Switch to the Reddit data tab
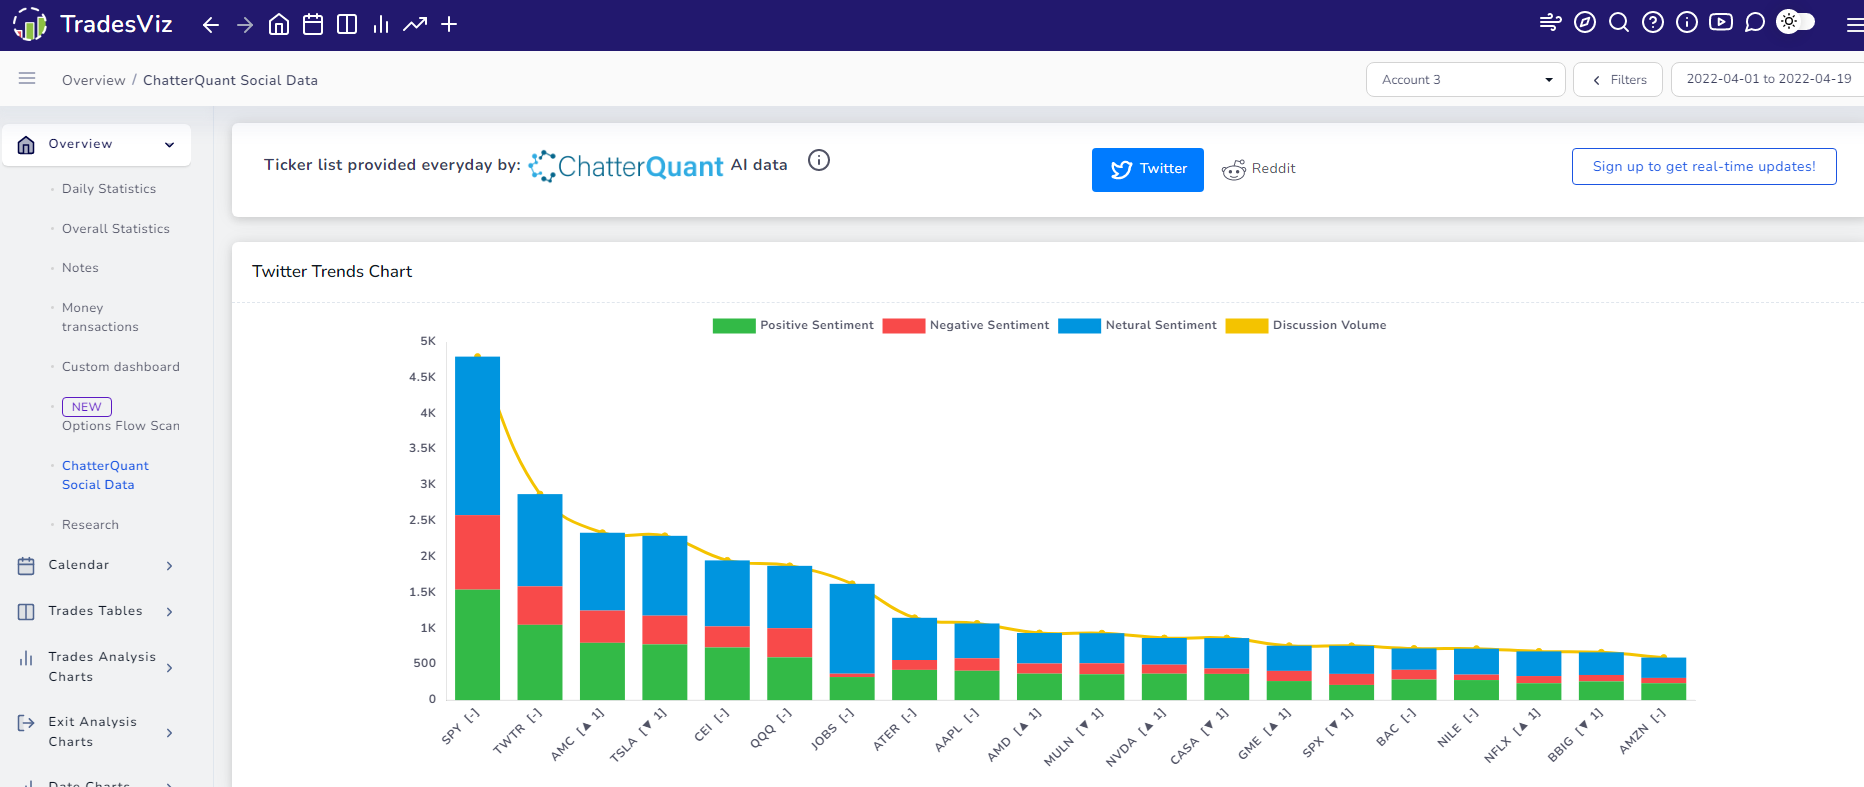Screen dimensions: 1864x787 (1258, 169)
